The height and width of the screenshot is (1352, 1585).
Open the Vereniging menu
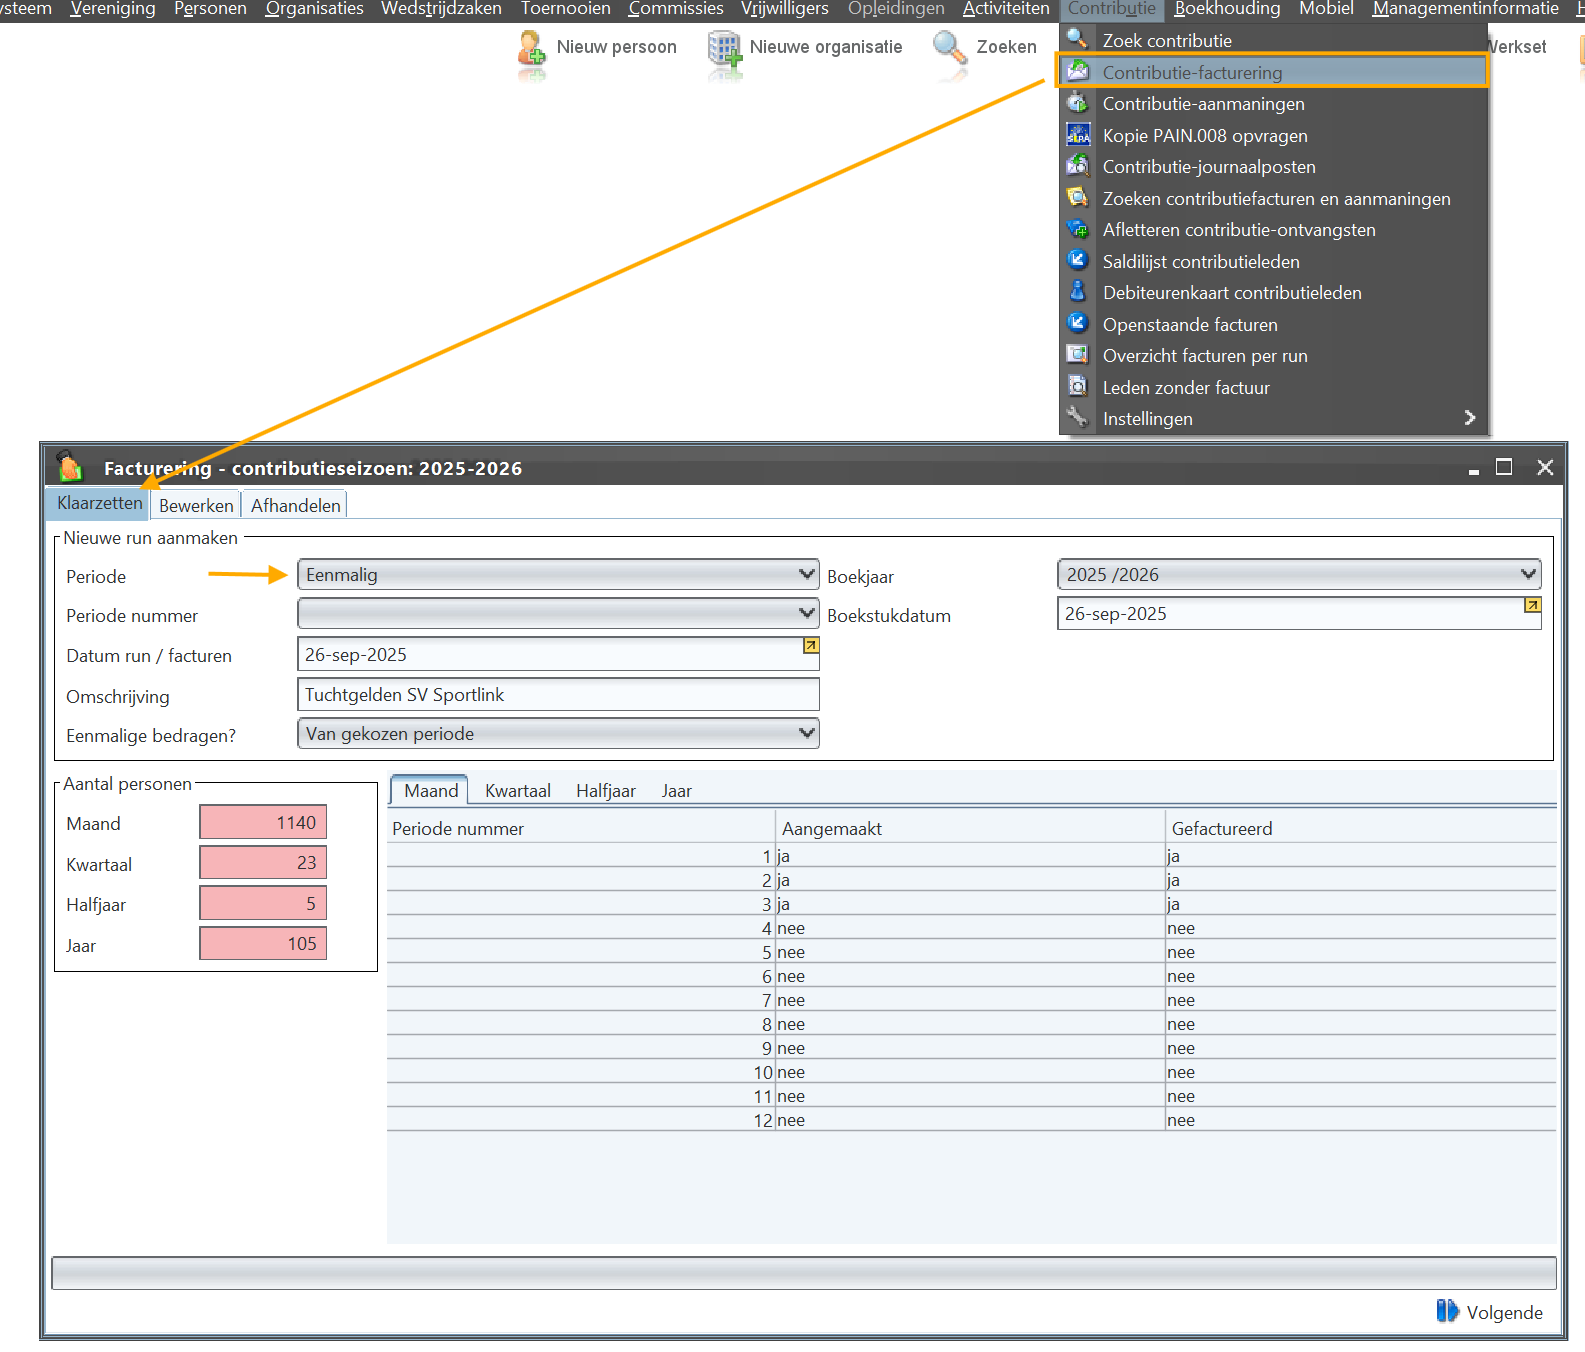coord(113,9)
